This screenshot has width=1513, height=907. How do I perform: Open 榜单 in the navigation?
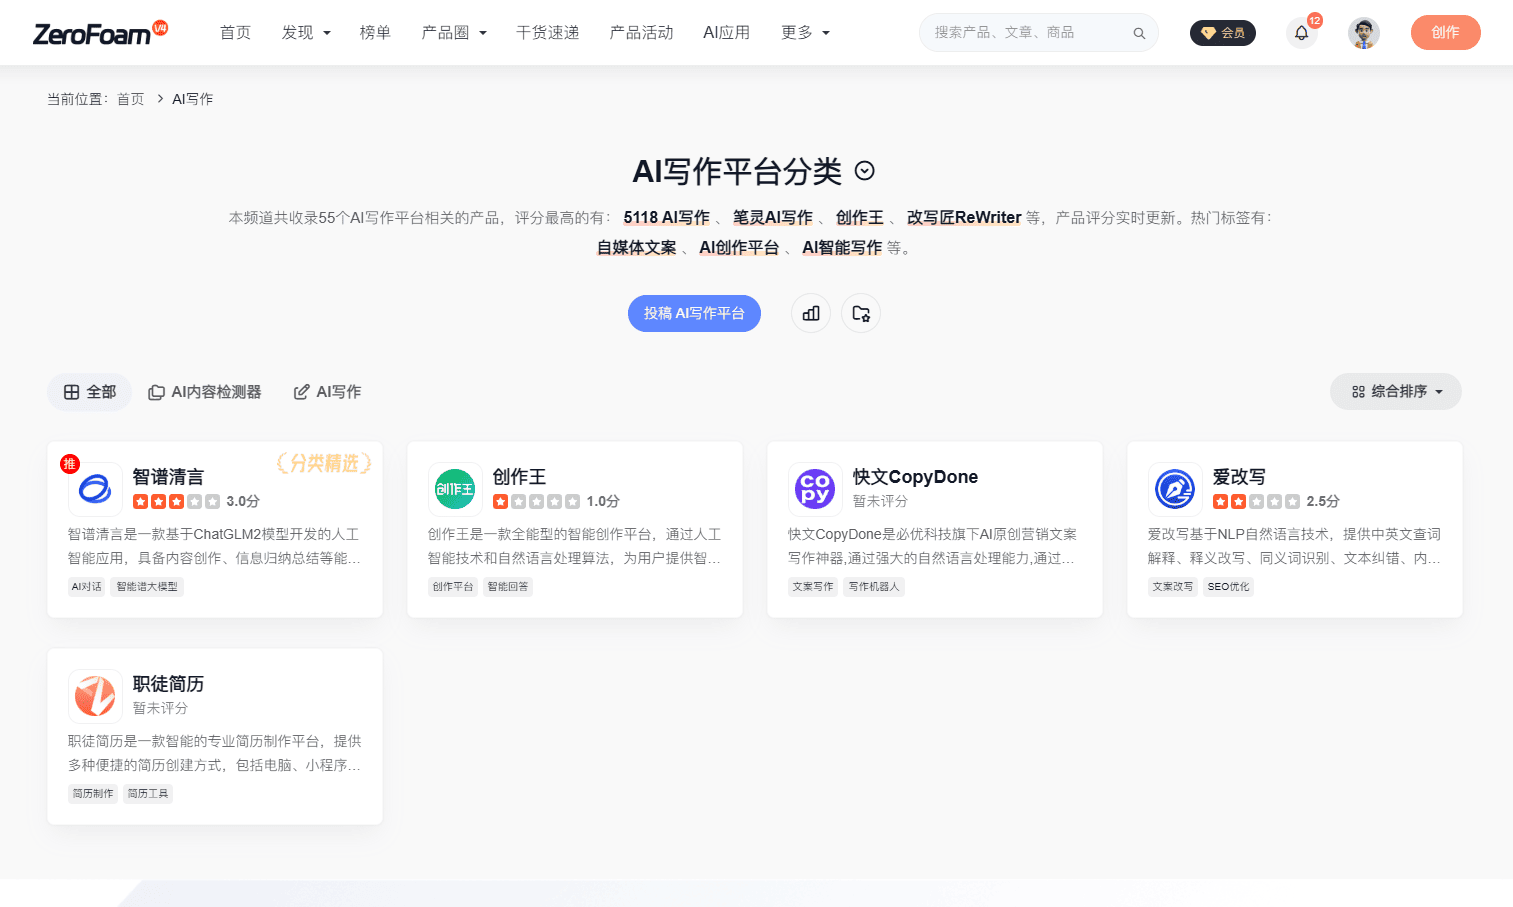(x=375, y=33)
